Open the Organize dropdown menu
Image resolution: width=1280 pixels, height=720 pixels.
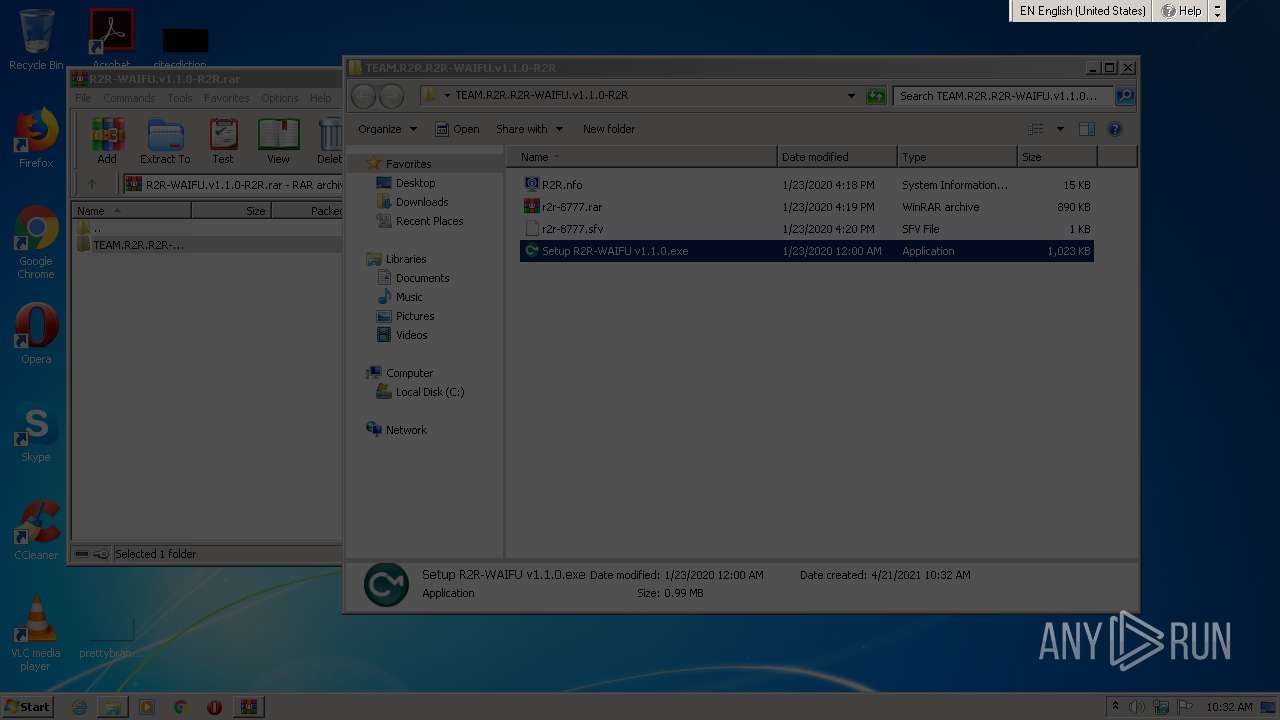[x=387, y=129]
